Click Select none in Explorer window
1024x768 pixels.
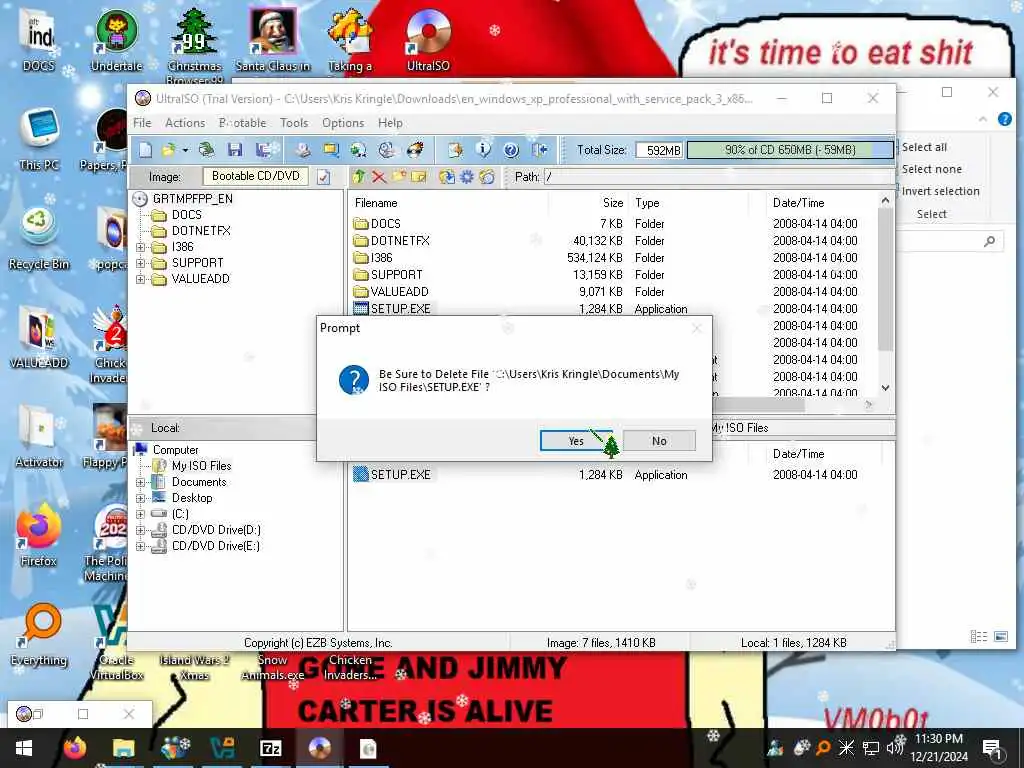point(931,169)
